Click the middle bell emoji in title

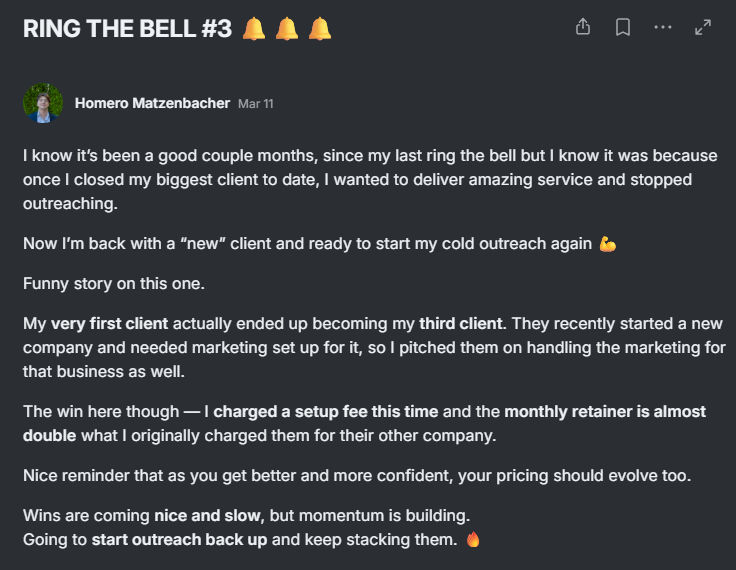[x=287, y=29]
